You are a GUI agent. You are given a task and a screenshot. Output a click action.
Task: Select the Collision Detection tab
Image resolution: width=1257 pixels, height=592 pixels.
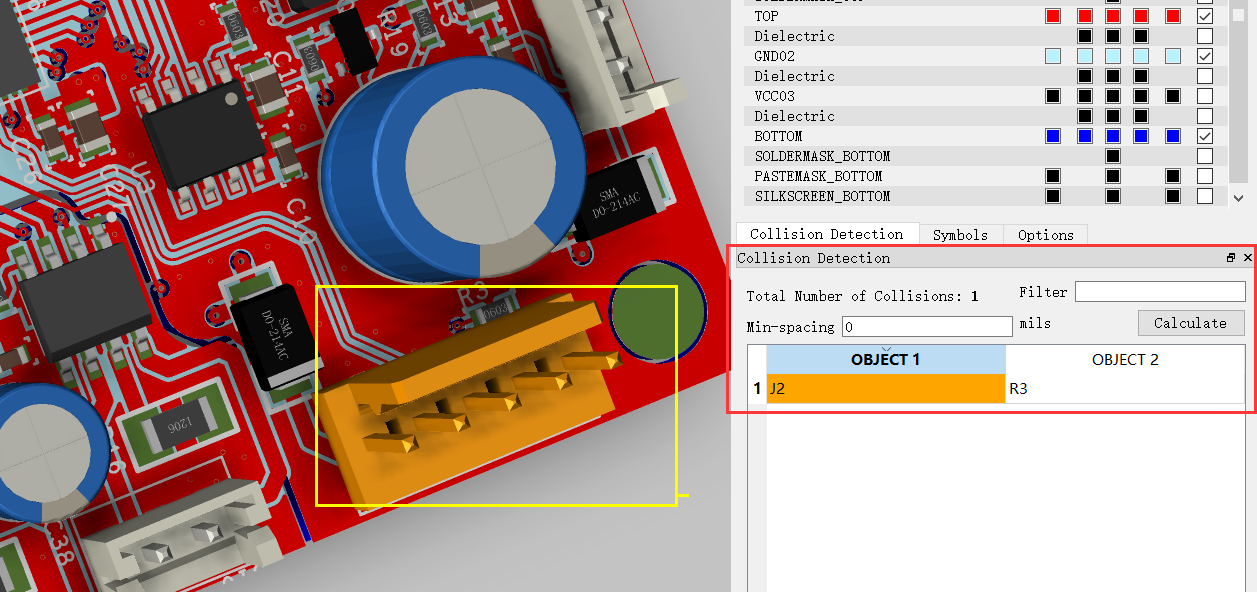point(826,234)
